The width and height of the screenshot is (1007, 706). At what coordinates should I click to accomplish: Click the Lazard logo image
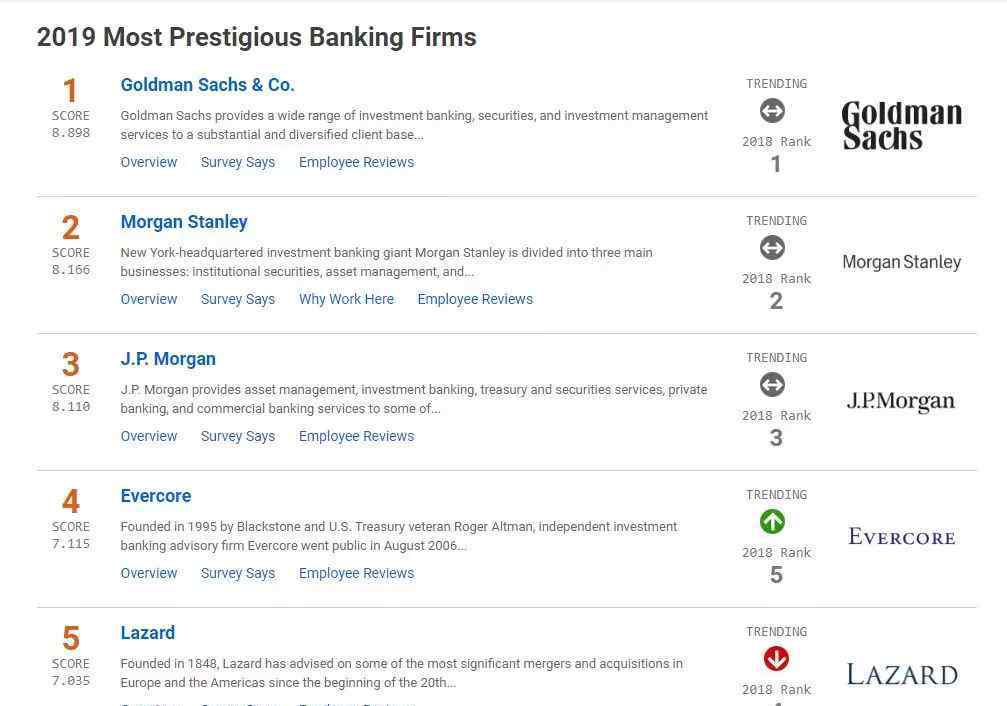[902, 675]
